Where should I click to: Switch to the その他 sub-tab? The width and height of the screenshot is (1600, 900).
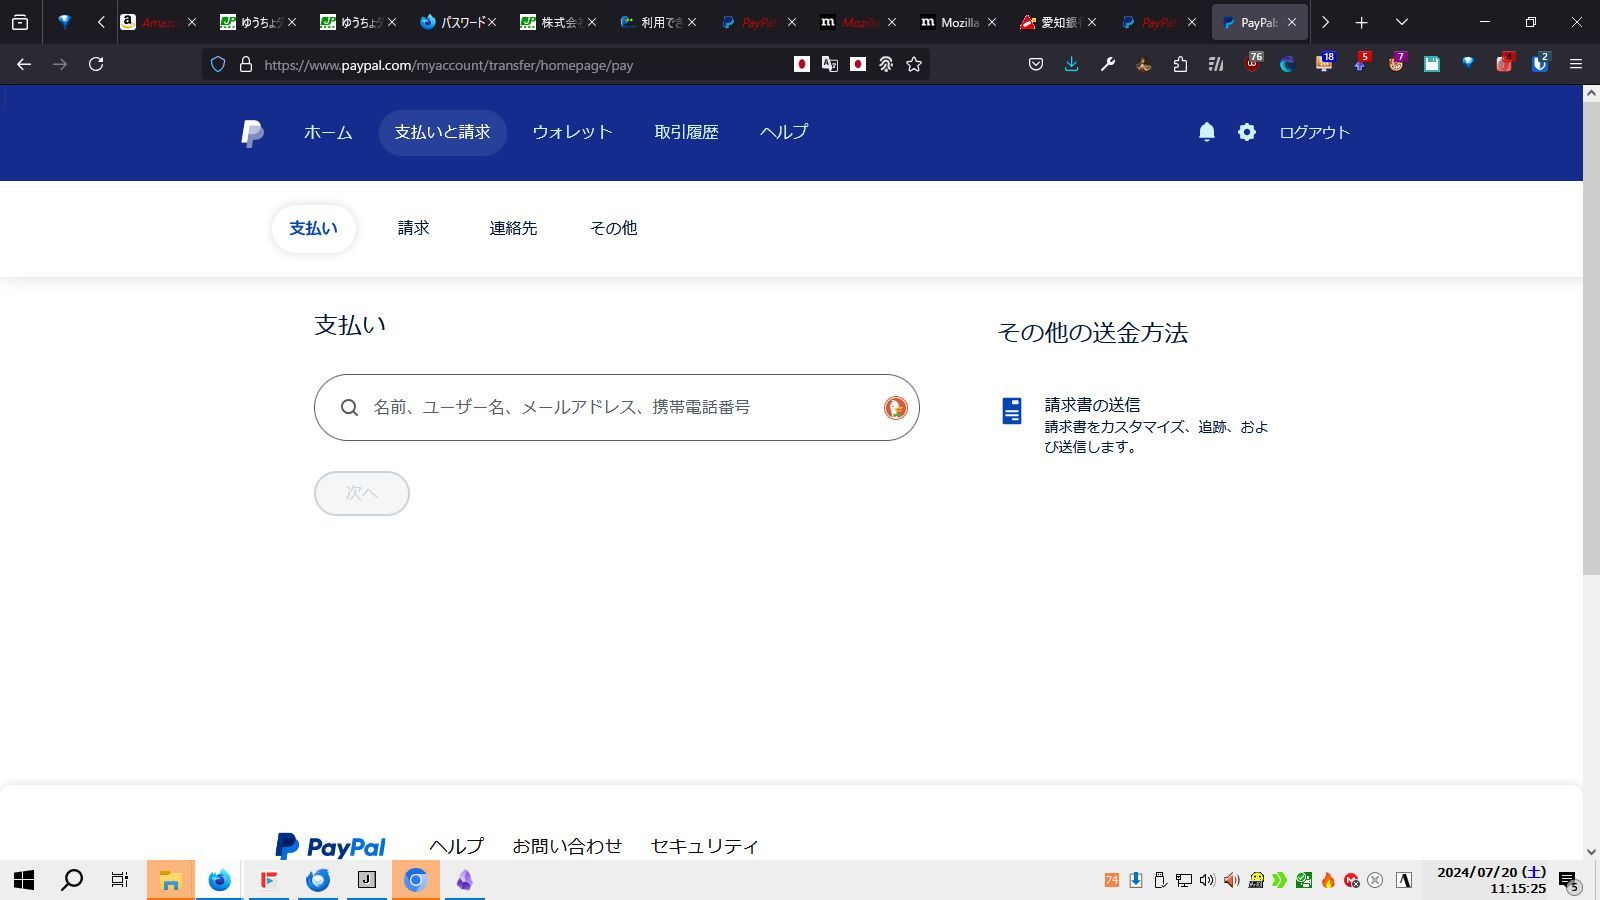coord(613,228)
